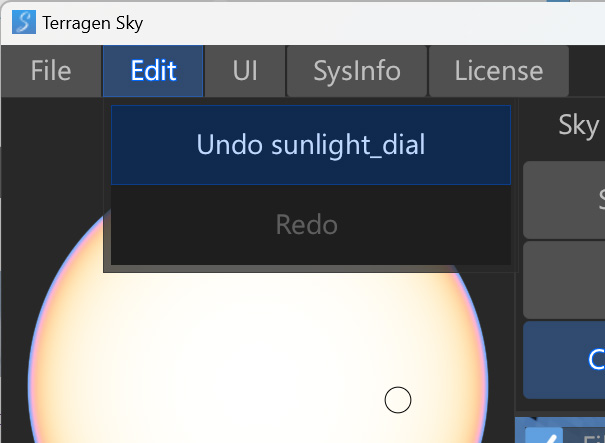Click the Sky panel header
This screenshot has height=443, width=605.
pyautogui.click(x=578, y=125)
